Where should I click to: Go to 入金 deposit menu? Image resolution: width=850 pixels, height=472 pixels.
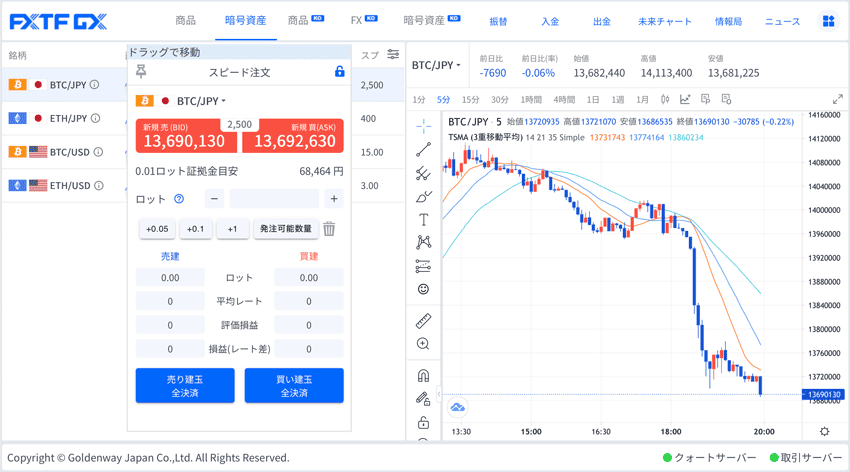point(550,22)
